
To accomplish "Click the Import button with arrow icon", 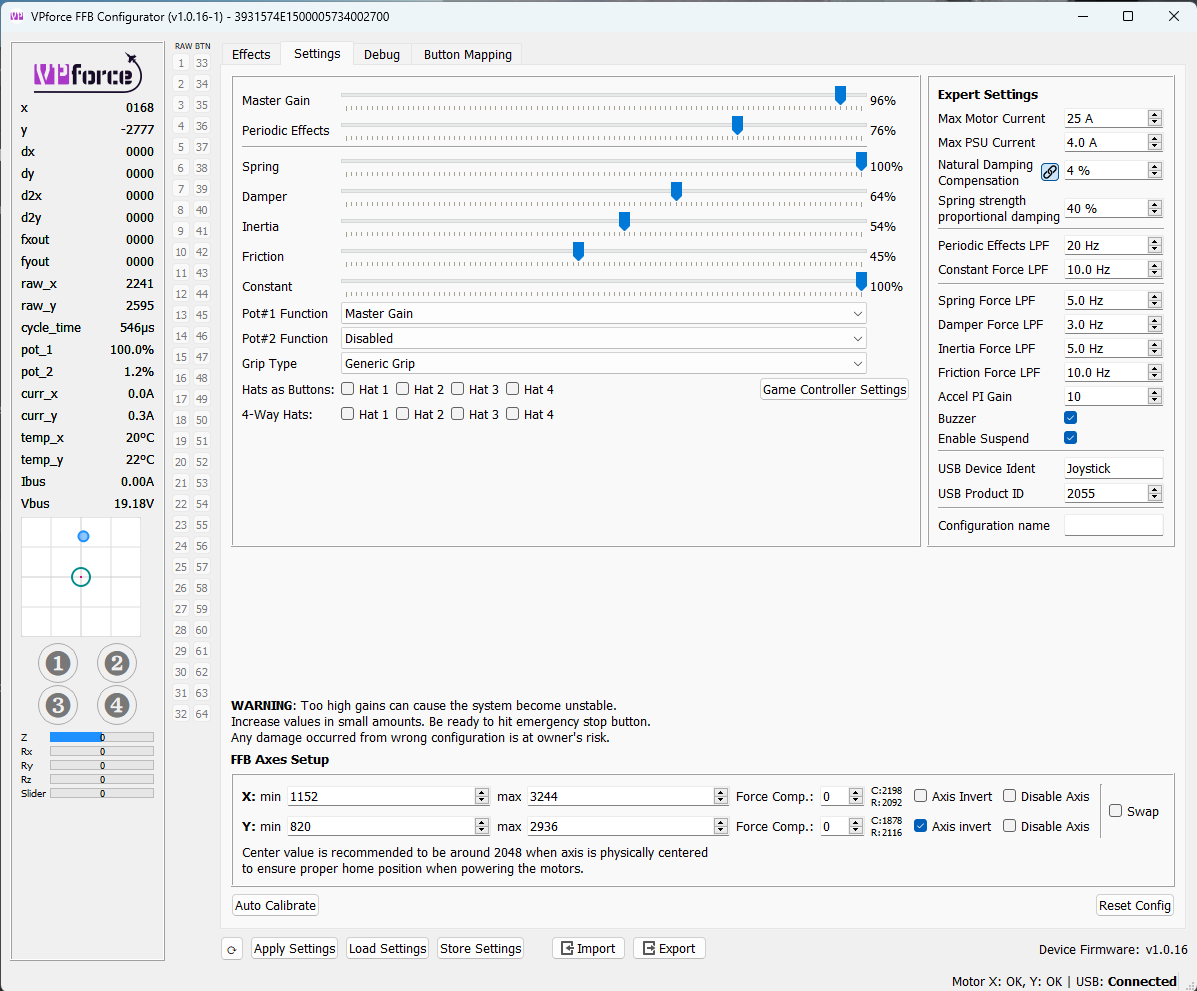I will click(588, 948).
